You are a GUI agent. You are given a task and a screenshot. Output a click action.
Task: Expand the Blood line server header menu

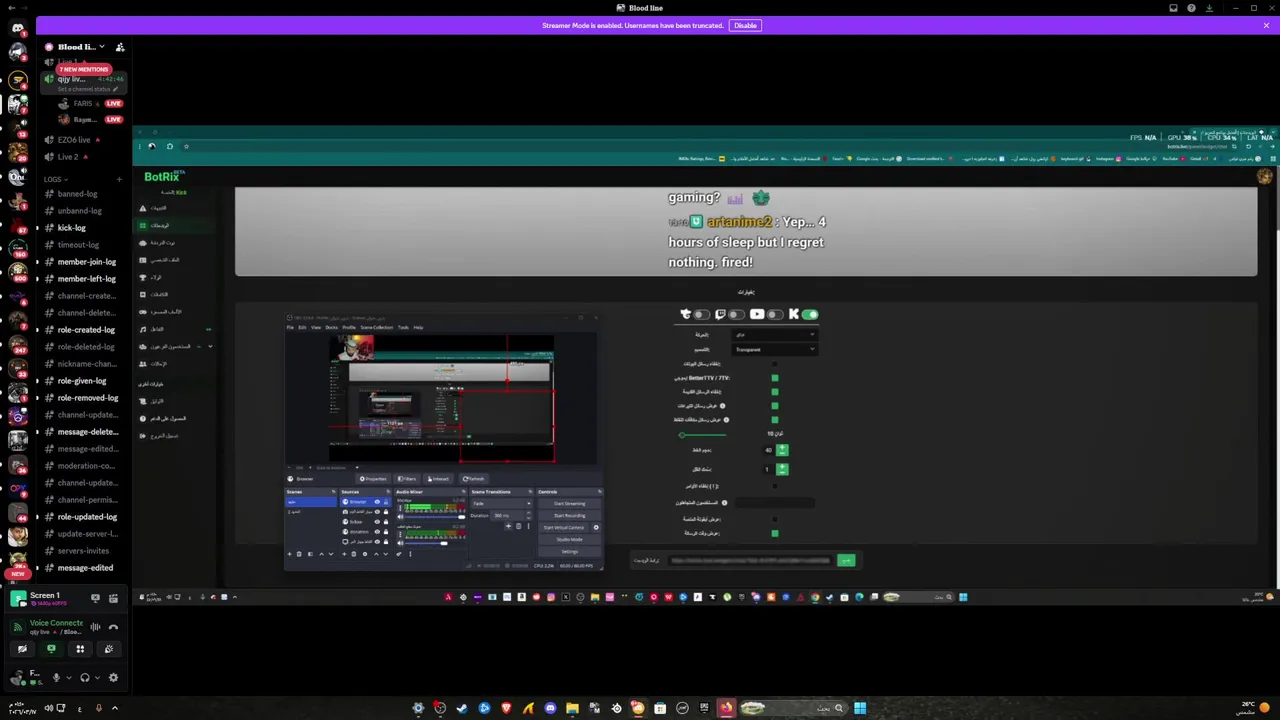tap(80, 47)
